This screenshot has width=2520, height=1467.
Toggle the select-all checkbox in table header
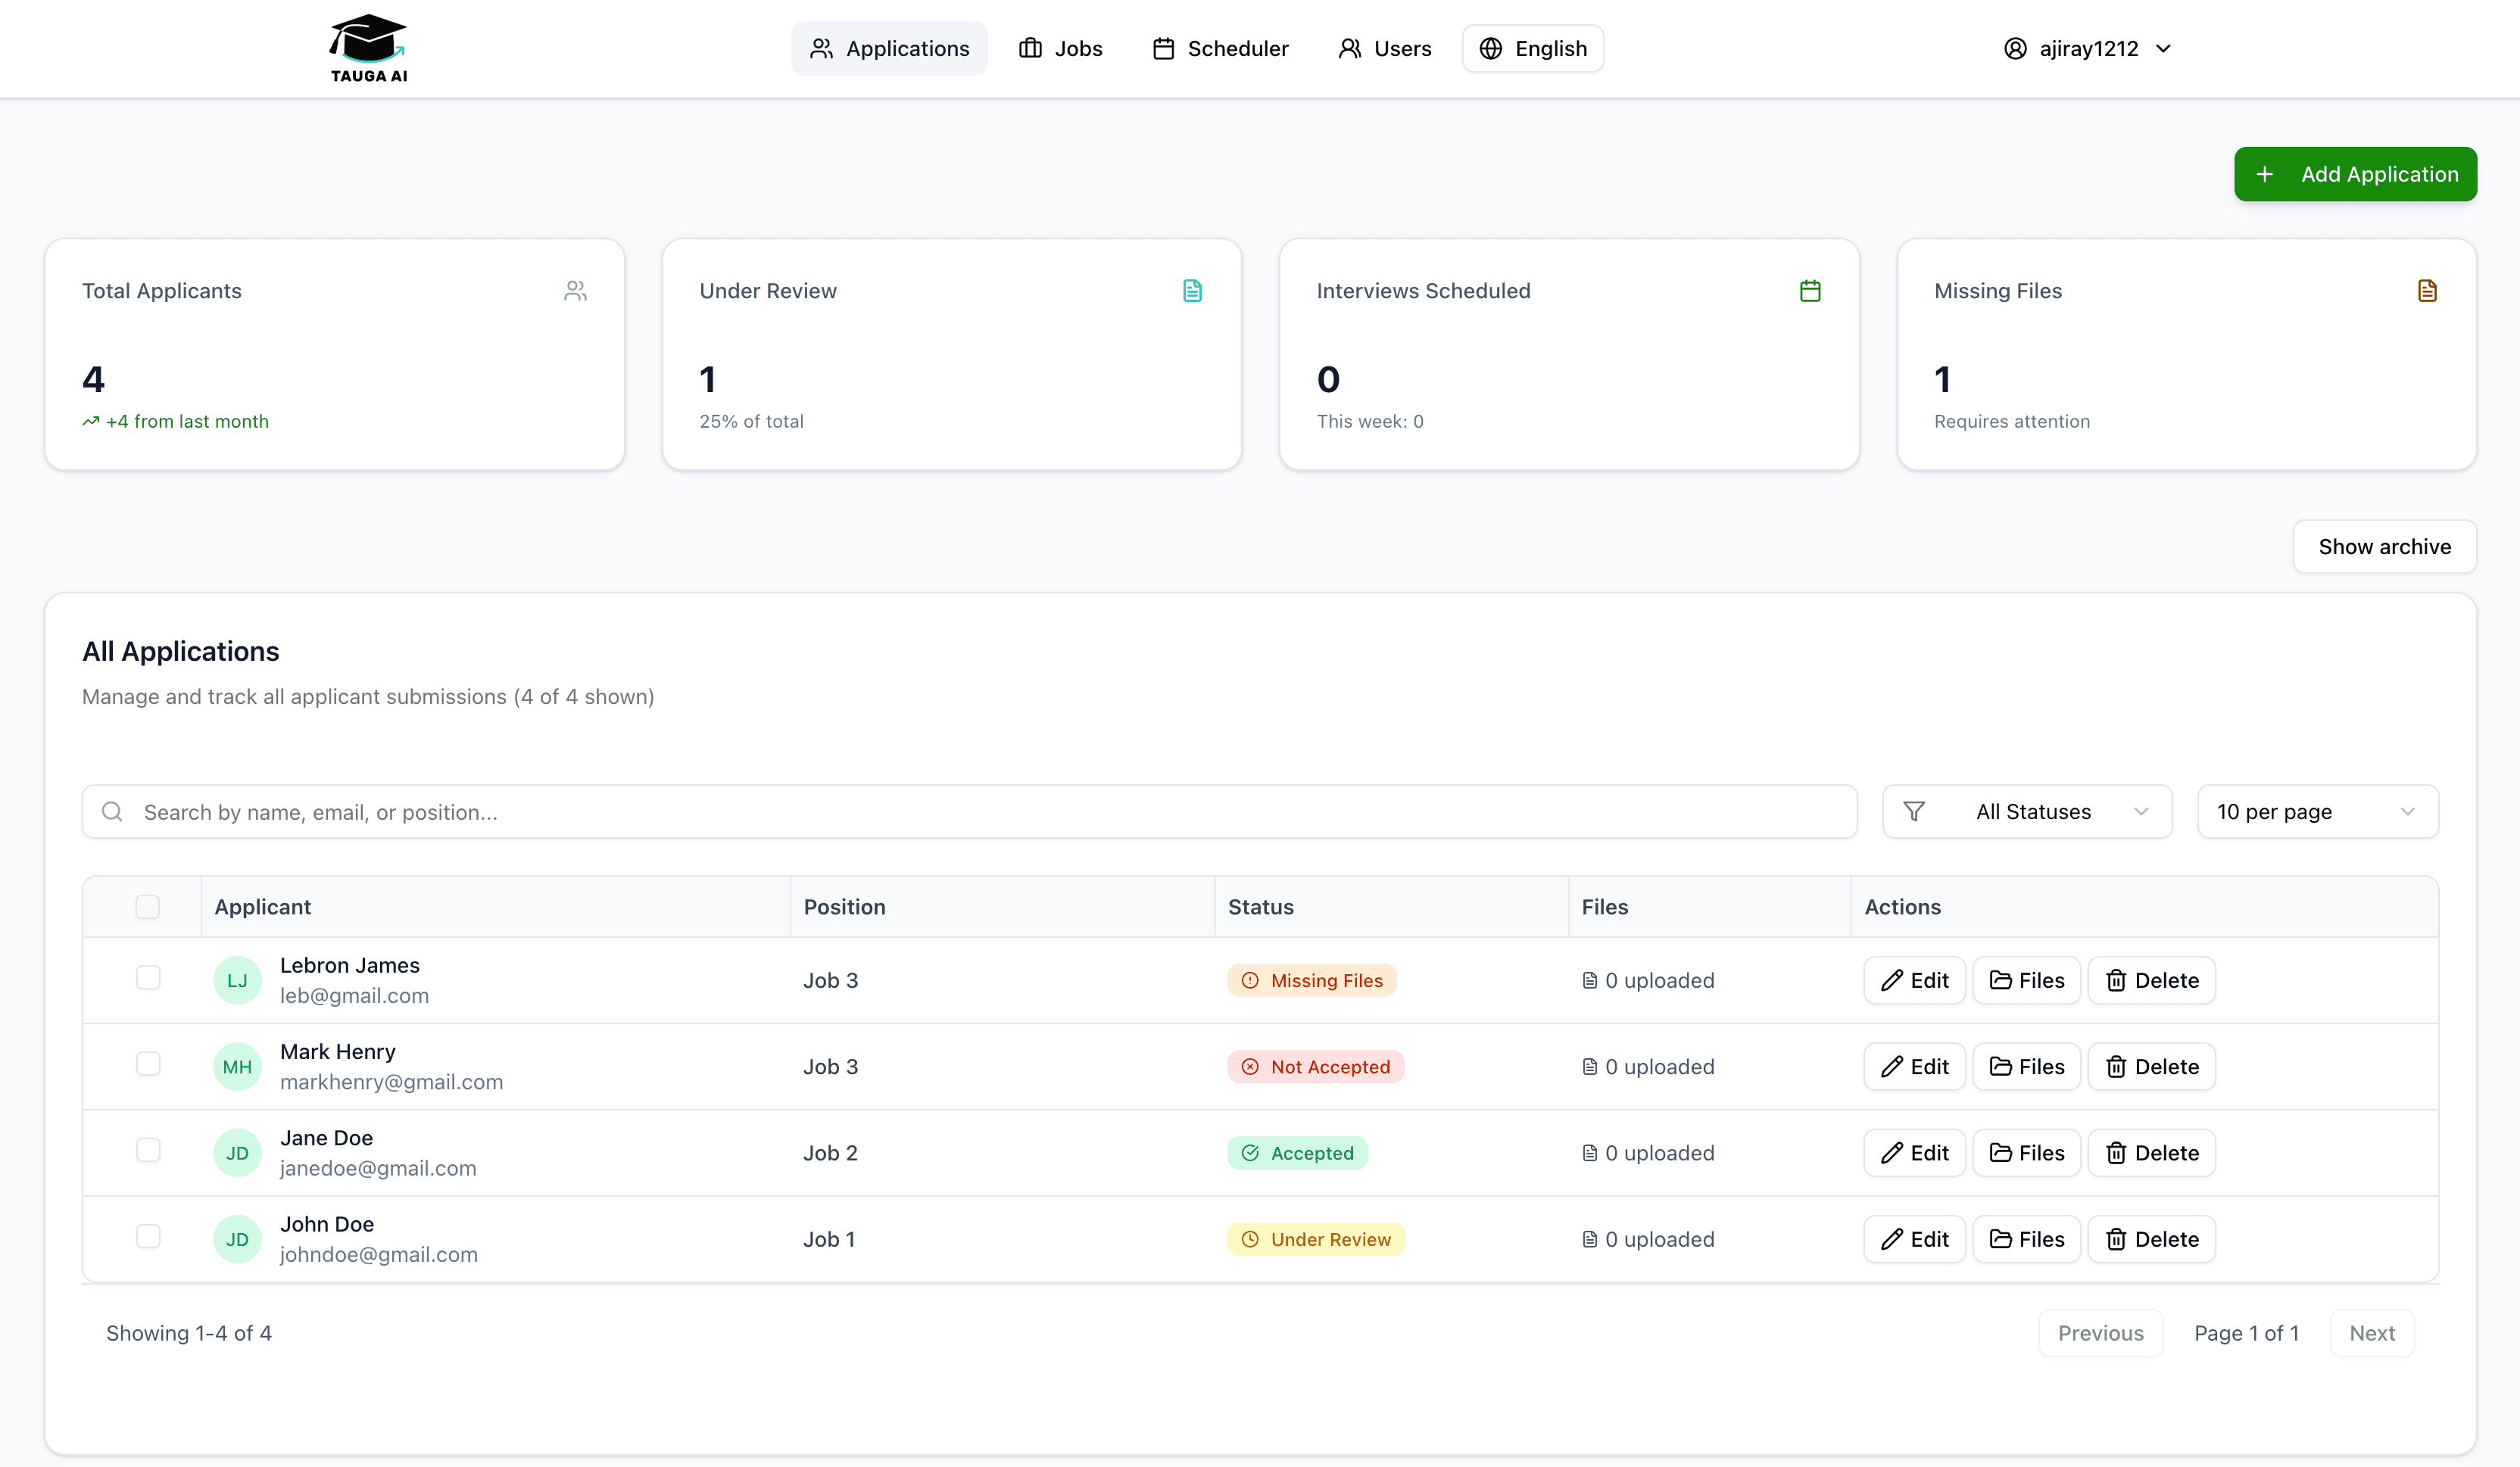click(x=147, y=906)
